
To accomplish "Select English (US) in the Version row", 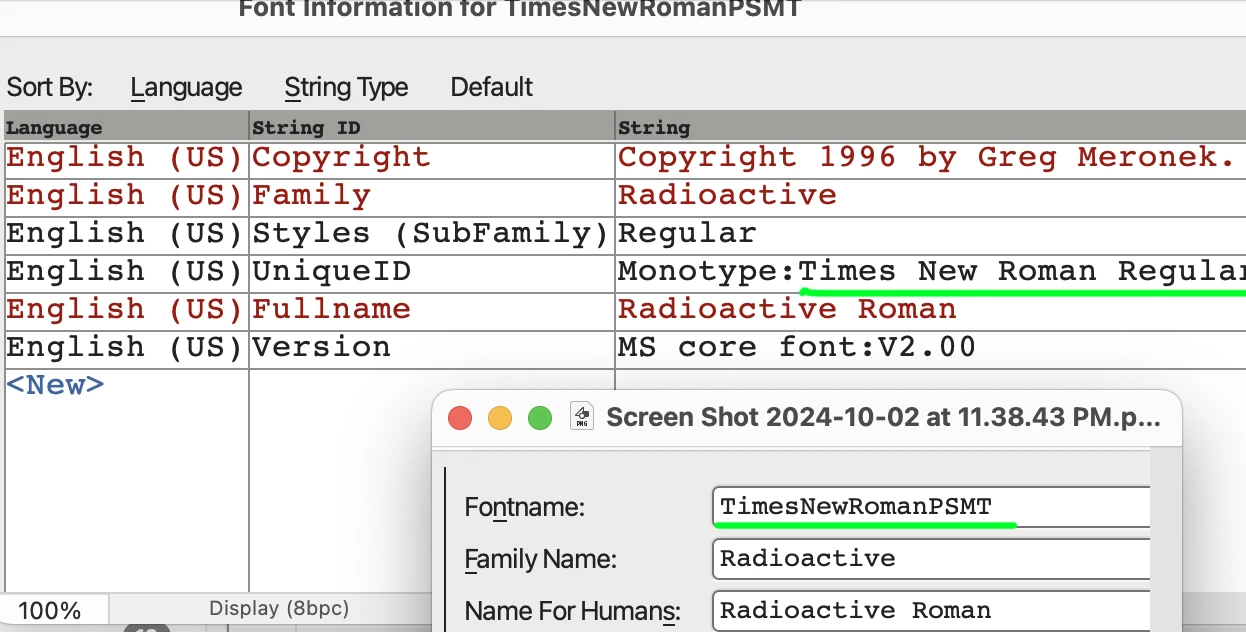I will tap(126, 347).
